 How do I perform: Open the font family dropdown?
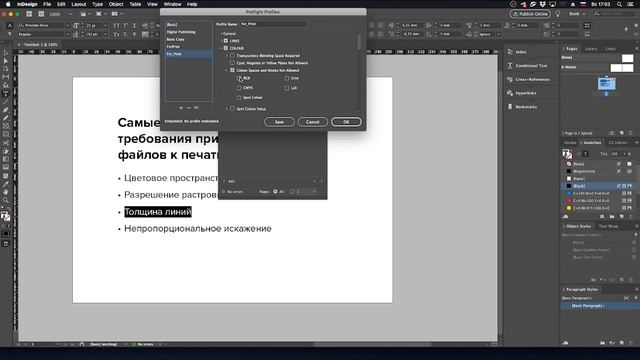tap(67, 25)
